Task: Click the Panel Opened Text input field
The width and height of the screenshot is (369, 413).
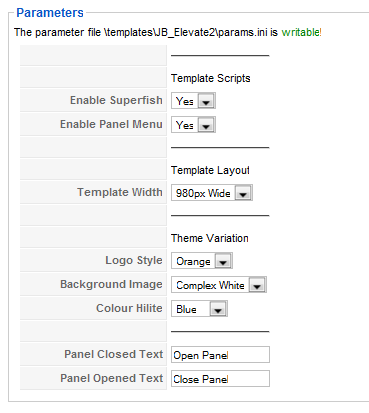Action: click(x=220, y=379)
